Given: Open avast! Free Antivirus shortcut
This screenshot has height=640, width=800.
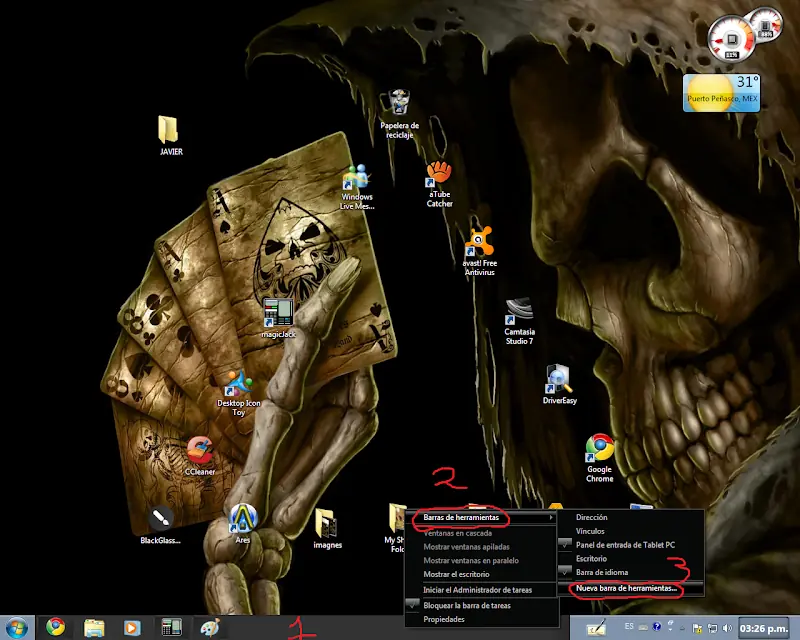Looking at the screenshot, I should pyautogui.click(x=480, y=251).
